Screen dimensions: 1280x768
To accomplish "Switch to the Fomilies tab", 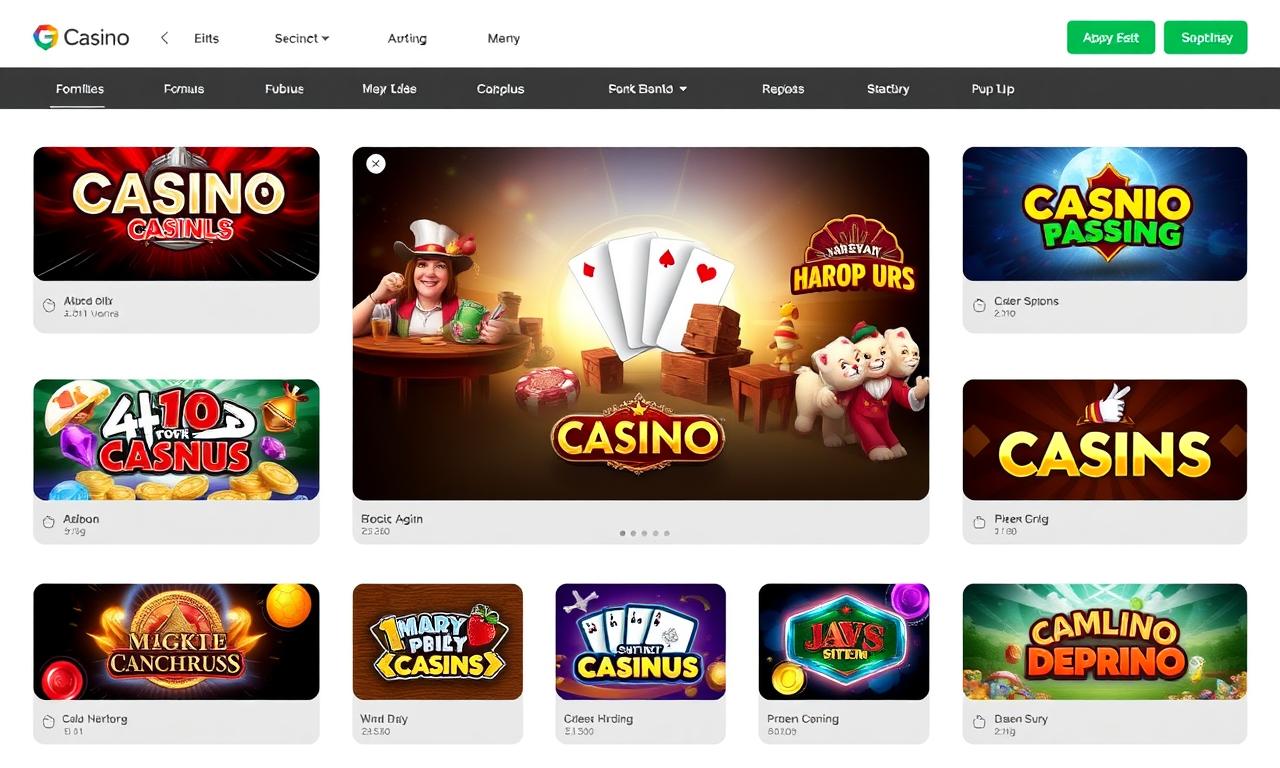I will [x=80, y=89].
